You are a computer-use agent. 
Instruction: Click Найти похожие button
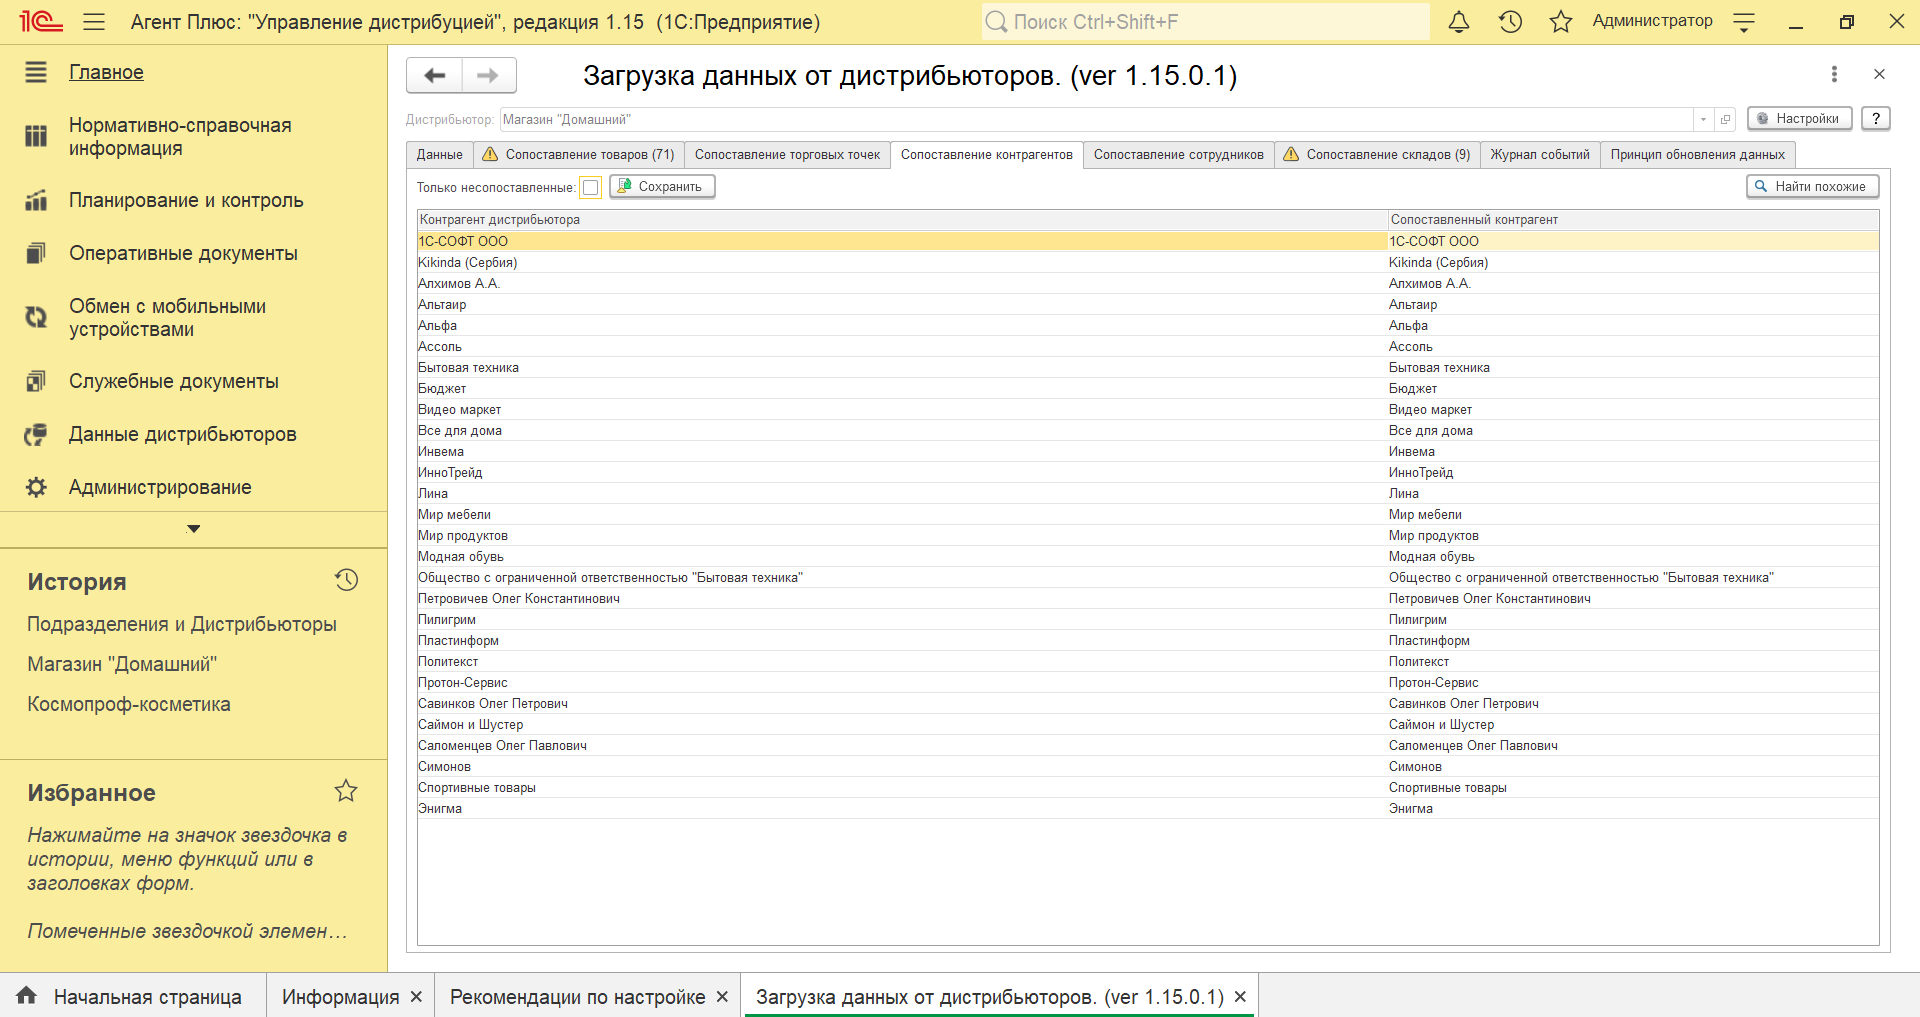click(x=1812, y=186)
